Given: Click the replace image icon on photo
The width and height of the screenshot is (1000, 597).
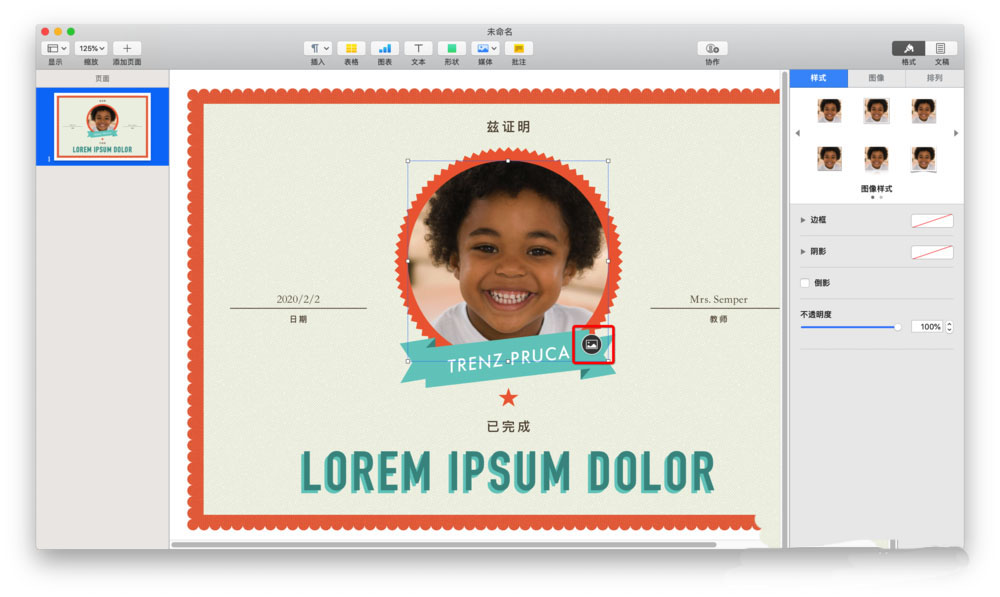Looking at the screenshot, I should point(592,344).
